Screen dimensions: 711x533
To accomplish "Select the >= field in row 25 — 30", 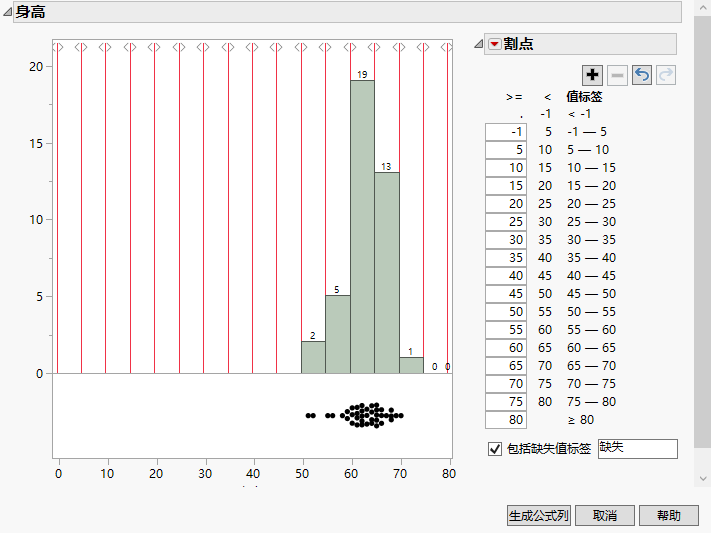I will pos(506,222).
